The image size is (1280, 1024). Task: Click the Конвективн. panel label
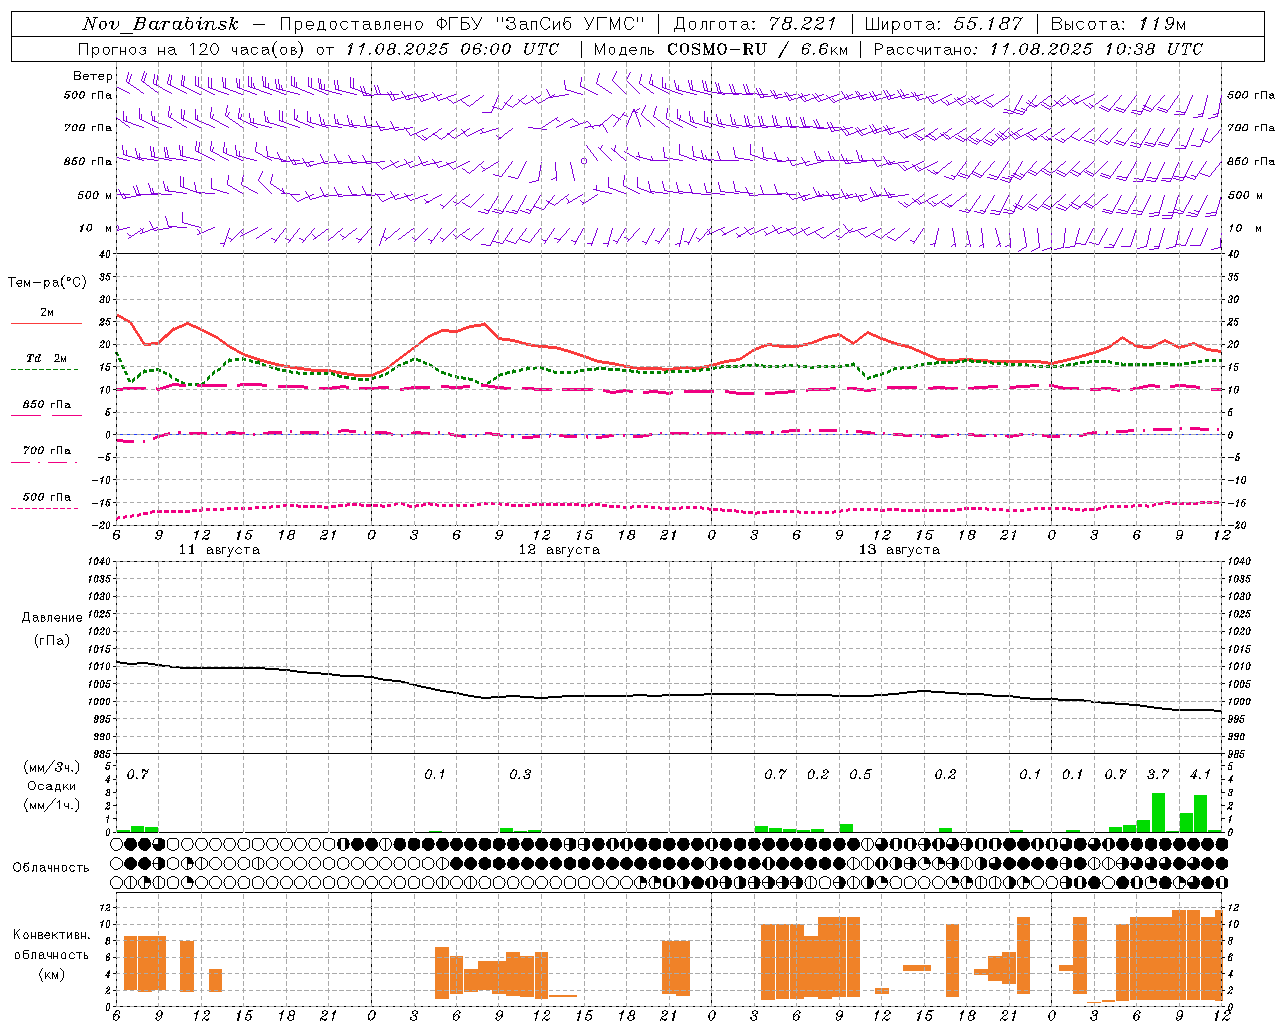pos(51,935)
